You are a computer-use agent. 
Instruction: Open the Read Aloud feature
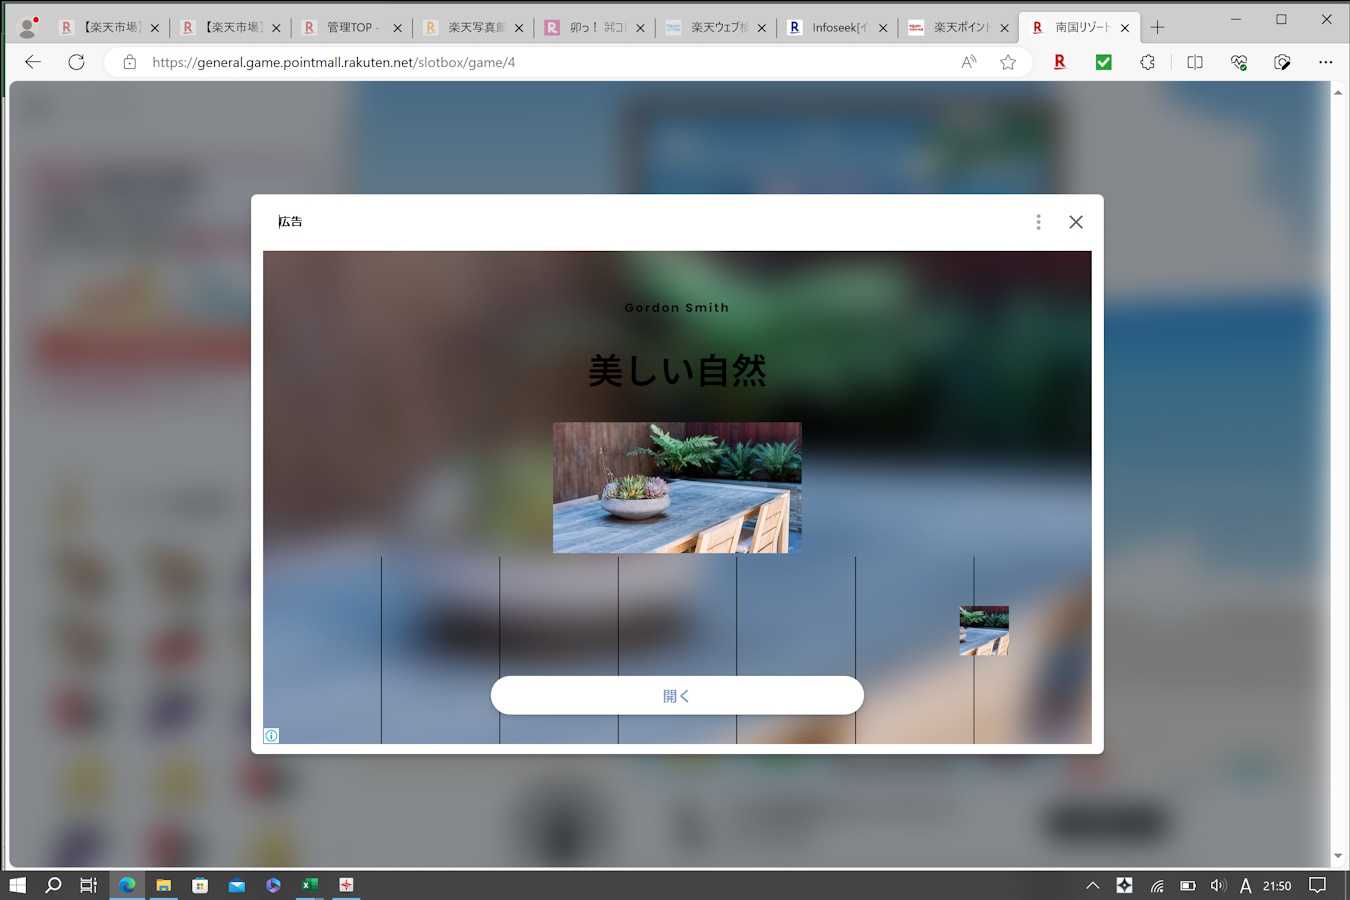(x=968, y=62)
